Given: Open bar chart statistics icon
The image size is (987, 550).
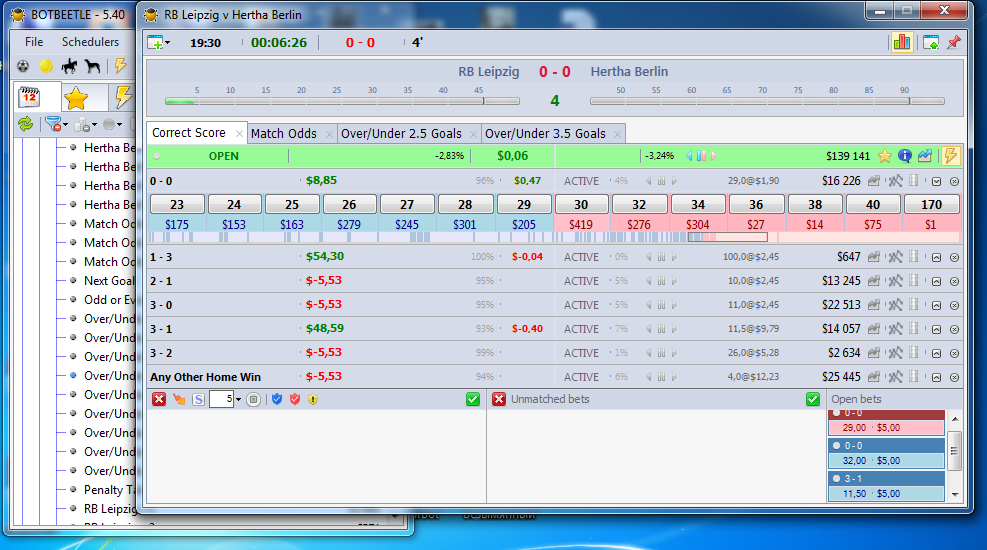Looking at the screenshot, I should [x=902, y=42].
